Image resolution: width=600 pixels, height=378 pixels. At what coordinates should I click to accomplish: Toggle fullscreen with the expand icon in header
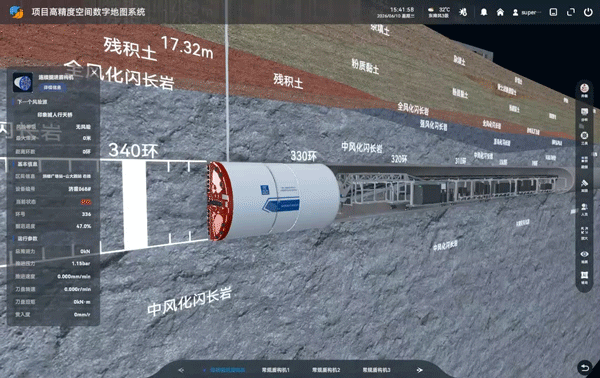pos(571,12)
